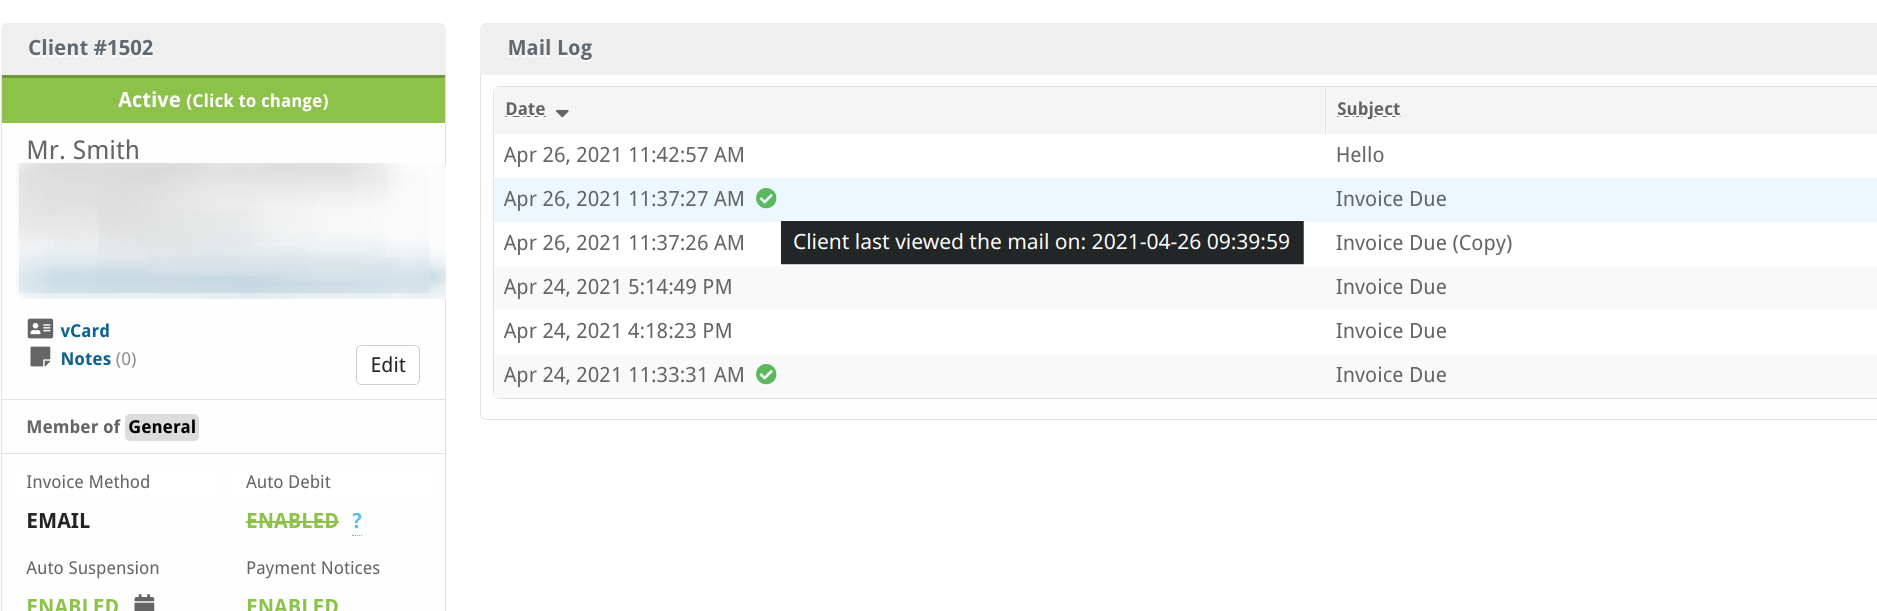Viewport: 1877px width, 611px height.
Task: Click the vCard contact card icon
Action: pos(40,329)
